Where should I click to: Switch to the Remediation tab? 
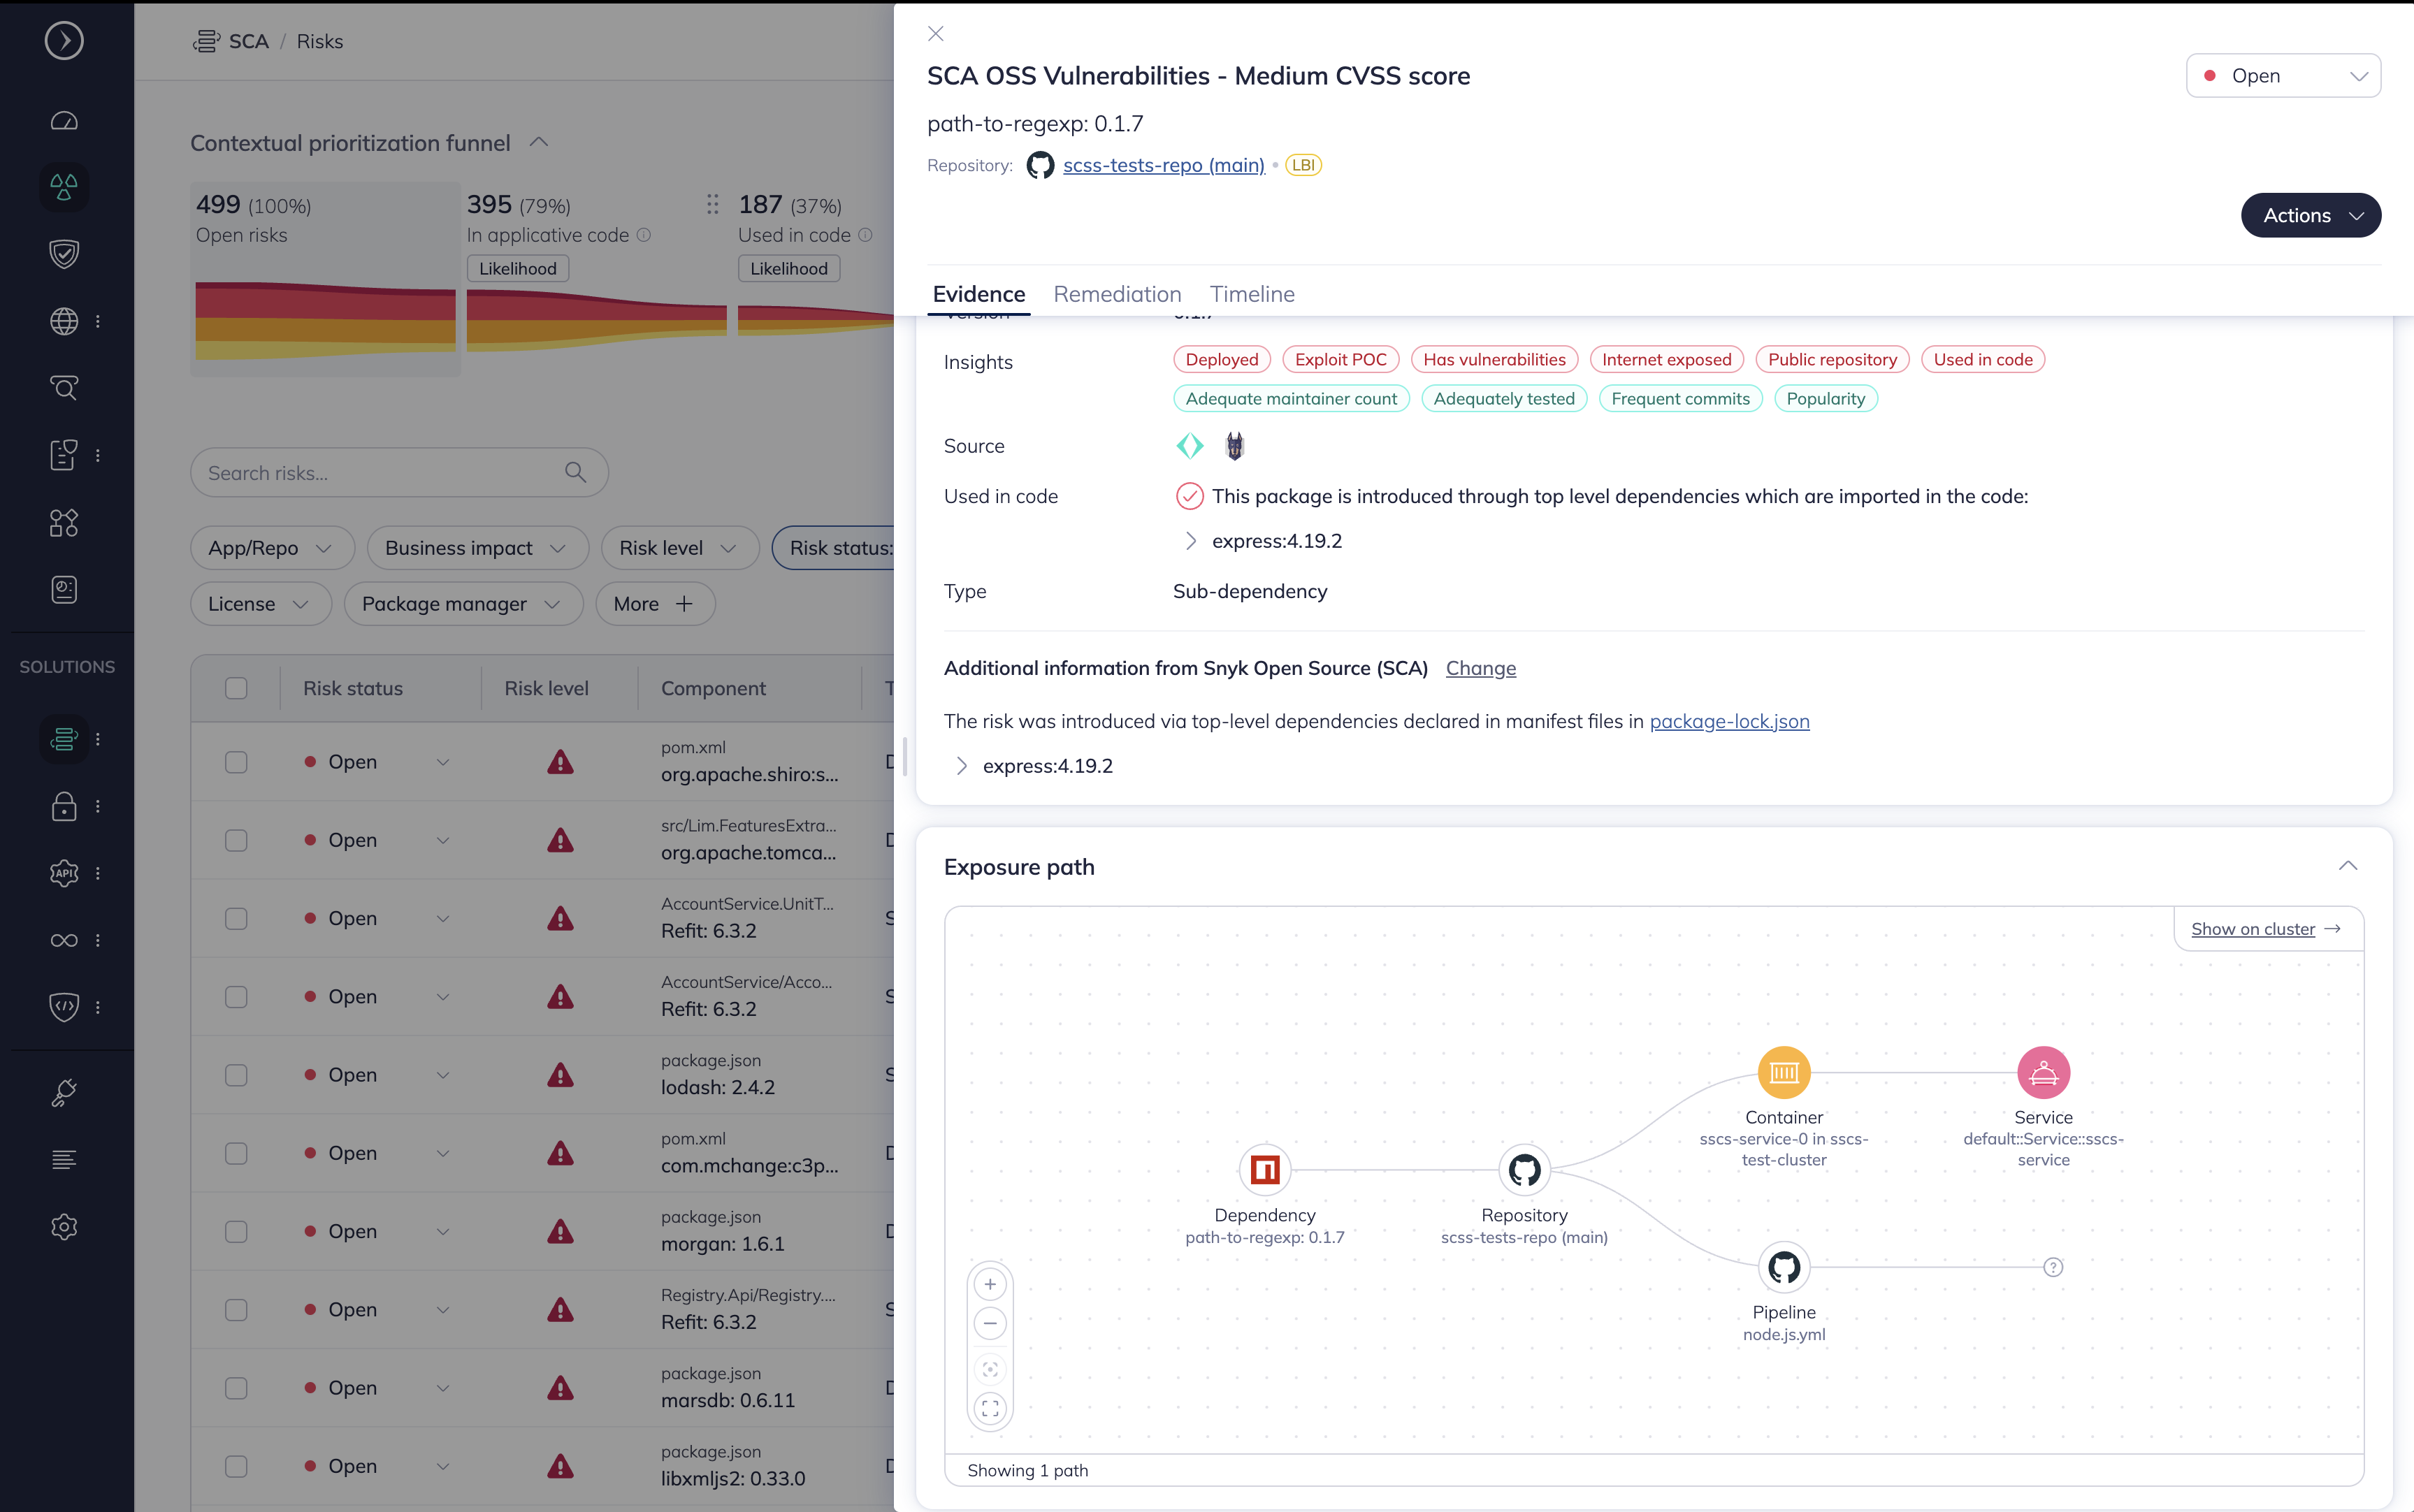tap(1117, 294)
